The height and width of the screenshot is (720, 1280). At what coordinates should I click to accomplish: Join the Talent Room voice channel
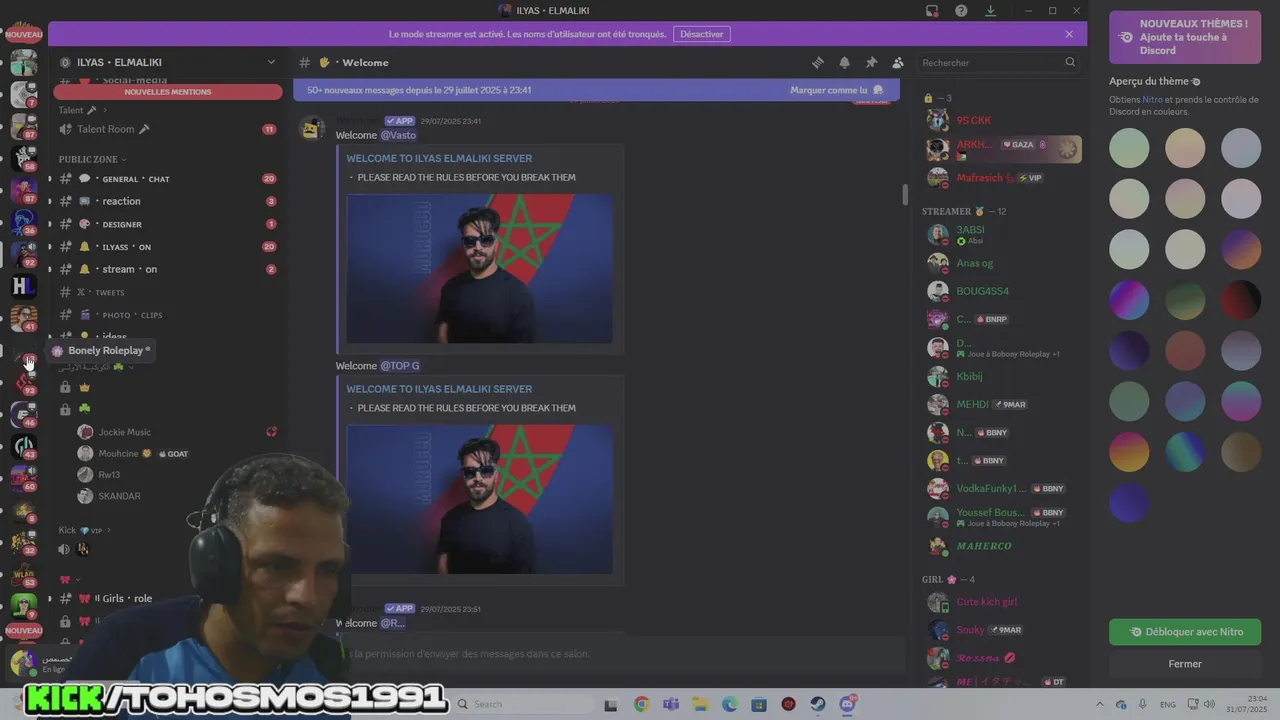[x=166, y=129]
